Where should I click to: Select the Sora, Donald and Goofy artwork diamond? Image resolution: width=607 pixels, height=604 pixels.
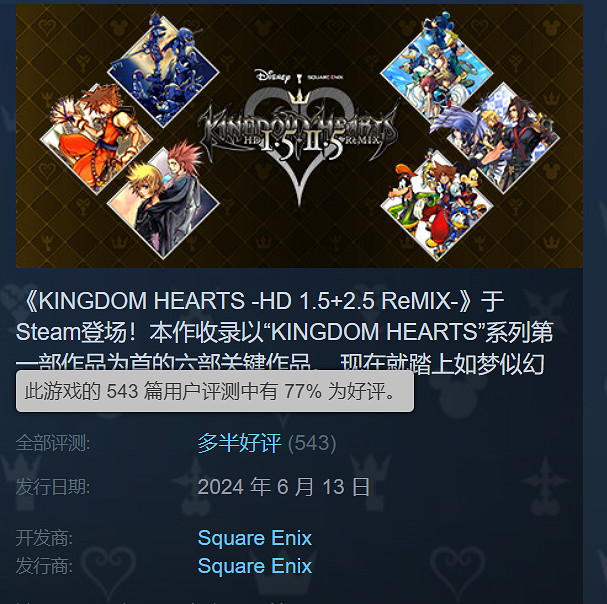coord(437,205)
